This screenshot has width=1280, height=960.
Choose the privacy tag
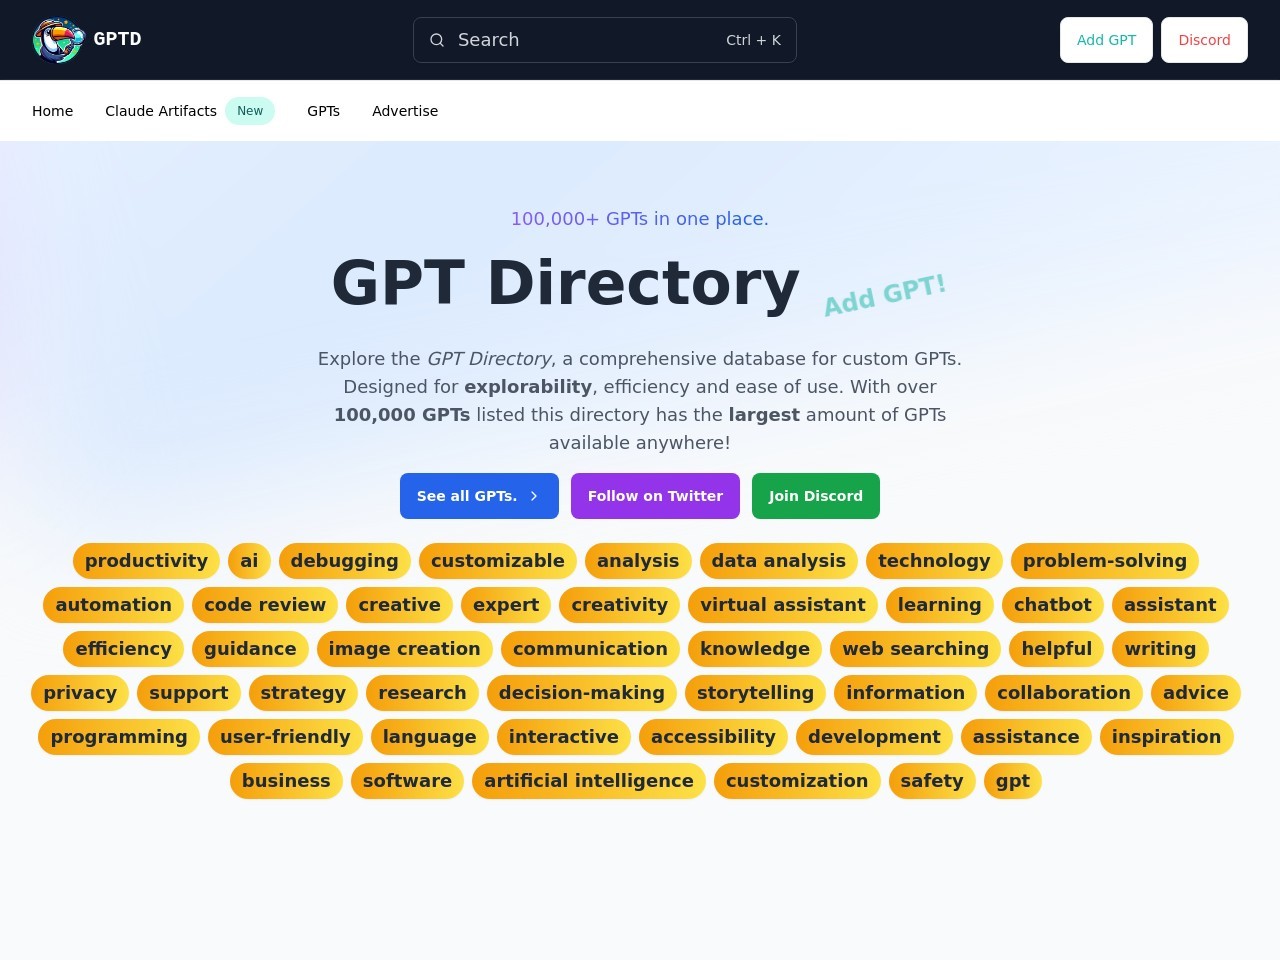pos(80,693)
